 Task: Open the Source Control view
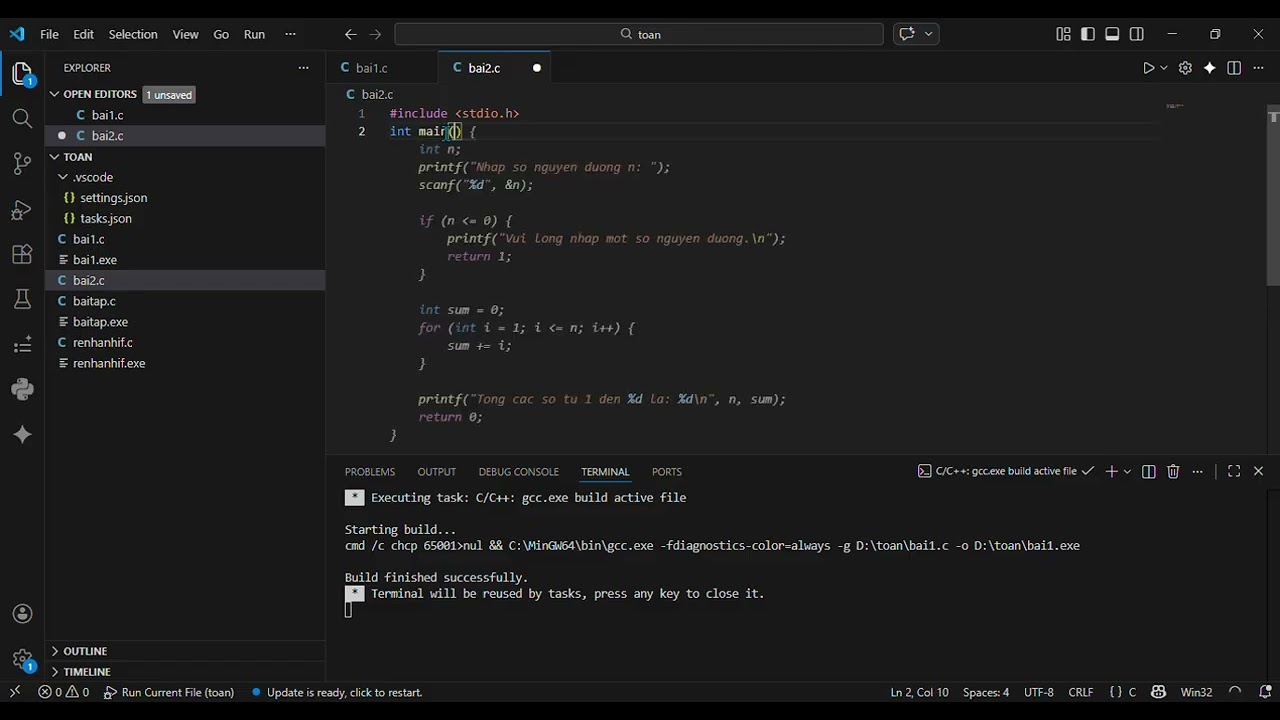(x=22, y=164)
